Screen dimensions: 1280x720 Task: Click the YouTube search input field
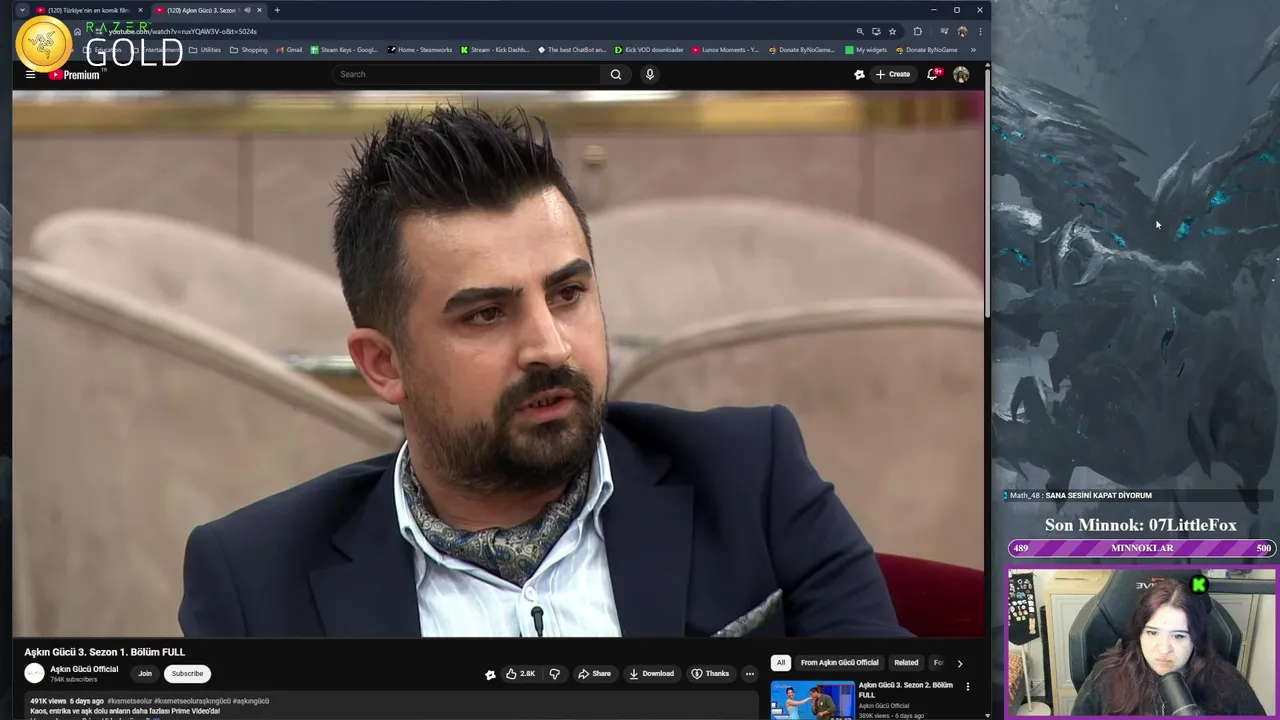coord(468,74)
